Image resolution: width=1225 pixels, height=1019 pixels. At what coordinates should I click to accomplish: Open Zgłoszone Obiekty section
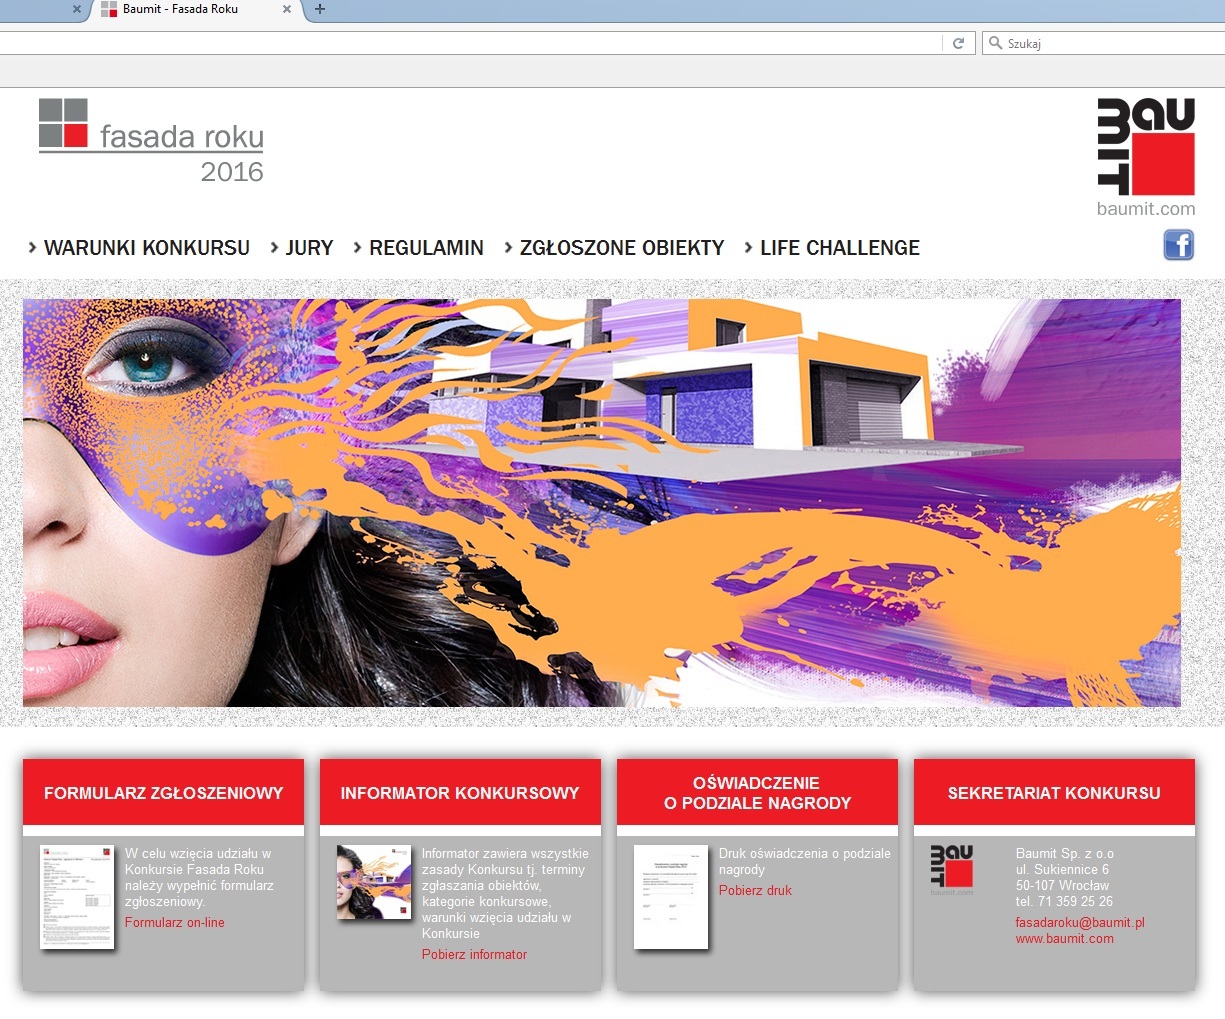(x=621, y=248)
